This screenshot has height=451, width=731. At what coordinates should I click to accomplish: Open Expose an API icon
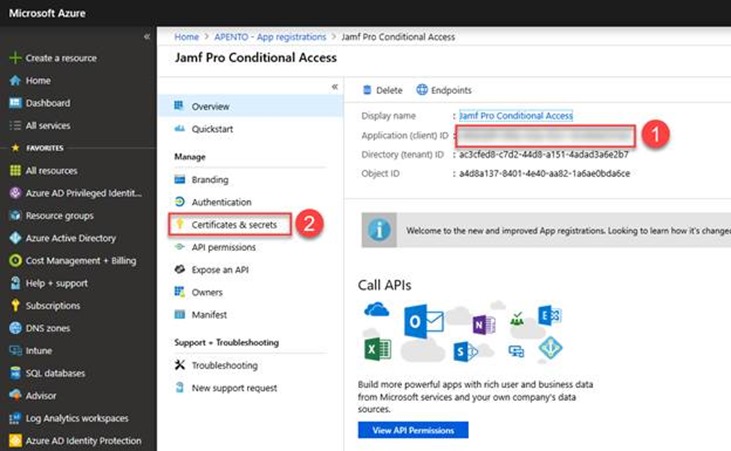[x=179, y=269]
